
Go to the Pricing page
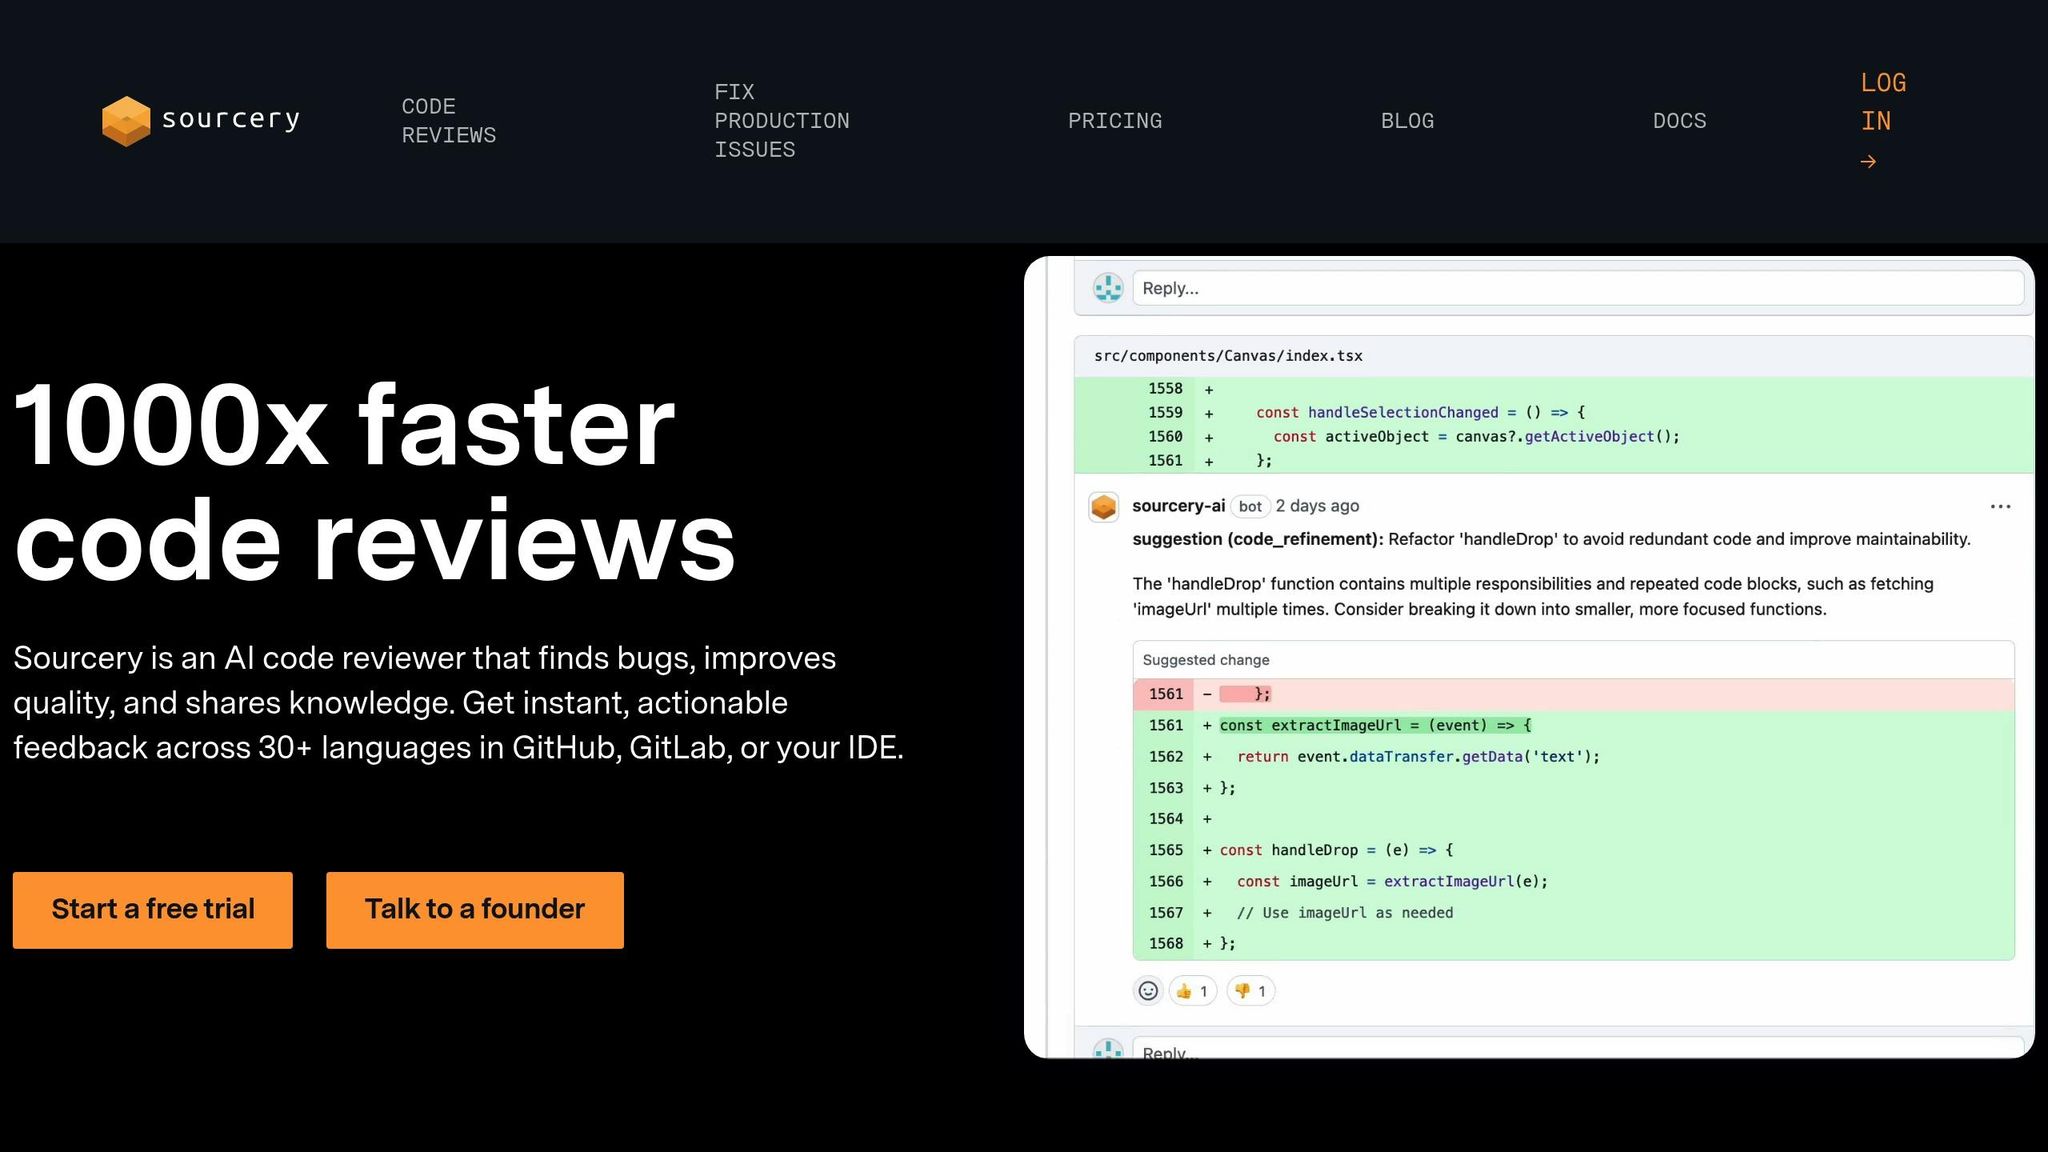(x=1114, y=121)
